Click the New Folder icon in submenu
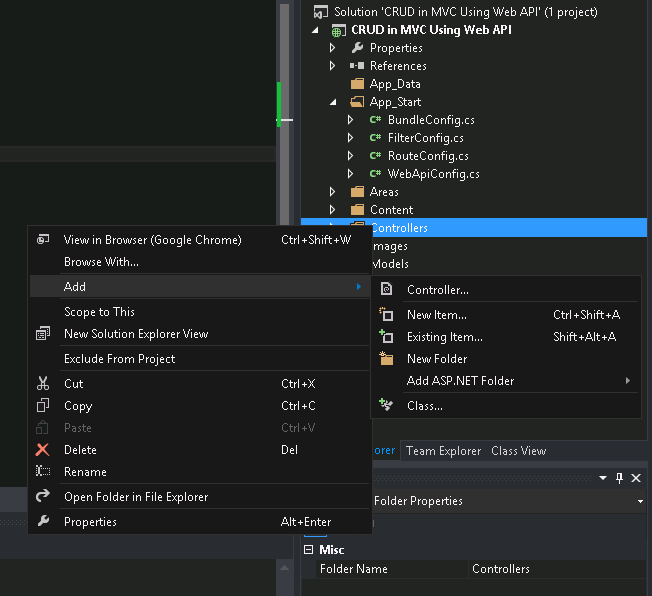Screen dimensions: 652x596 click(386, 358)
